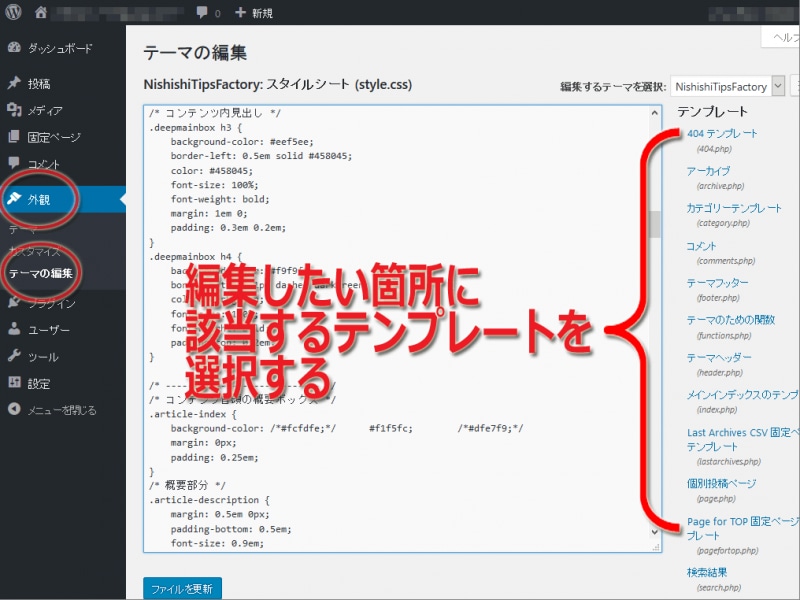Expand the 編集するテーマを選択 theme dropdown

coord(727,87)
